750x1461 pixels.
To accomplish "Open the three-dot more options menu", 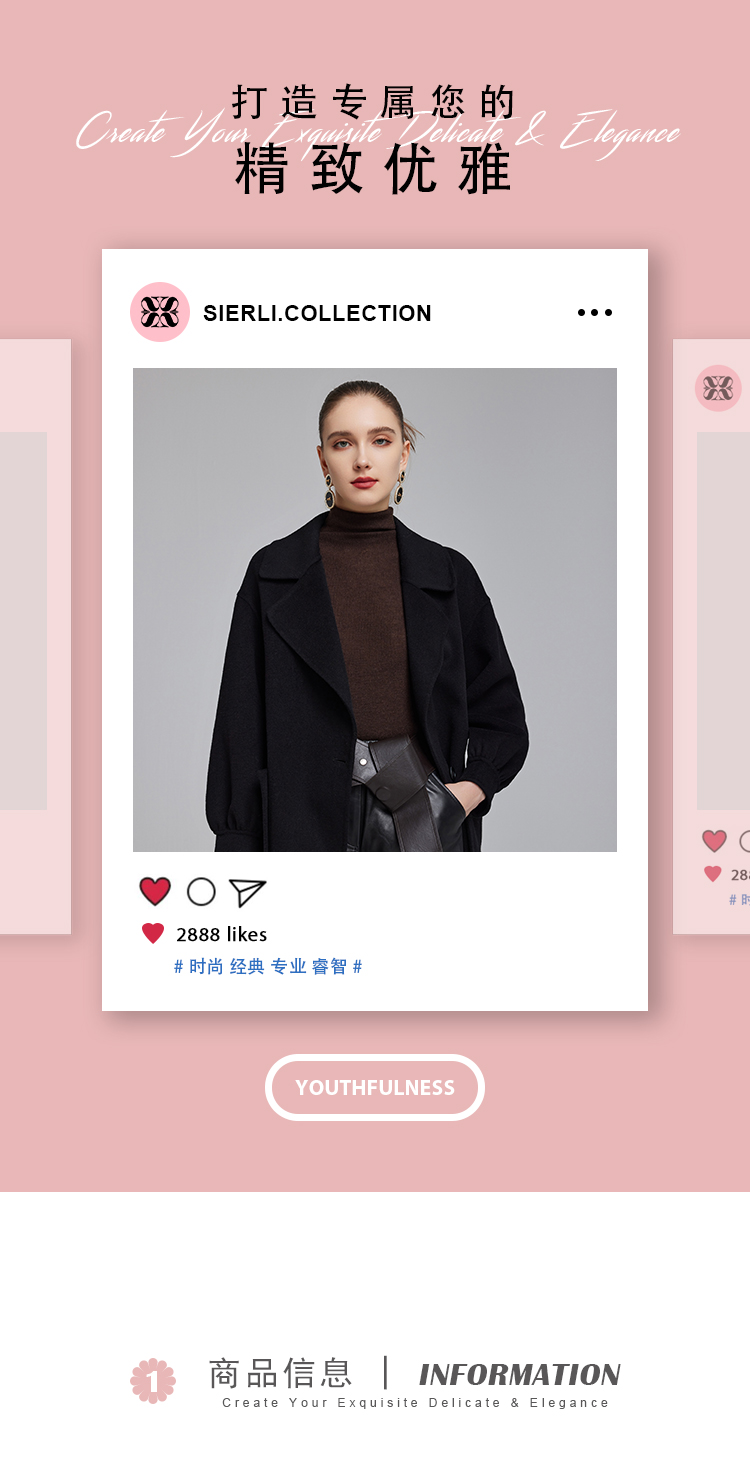I will (595, 313).
